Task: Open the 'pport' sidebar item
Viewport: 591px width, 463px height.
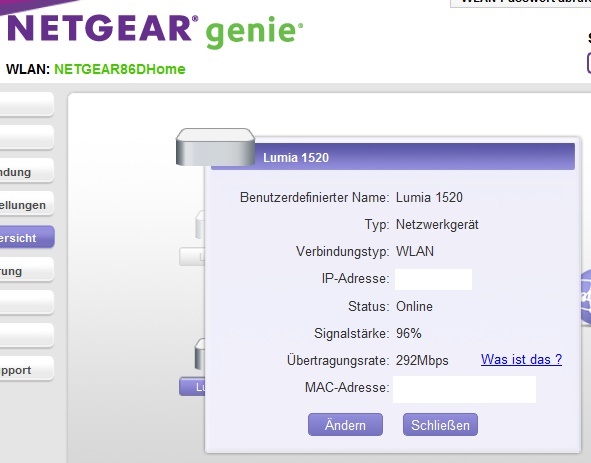Action: click(26, 369)
